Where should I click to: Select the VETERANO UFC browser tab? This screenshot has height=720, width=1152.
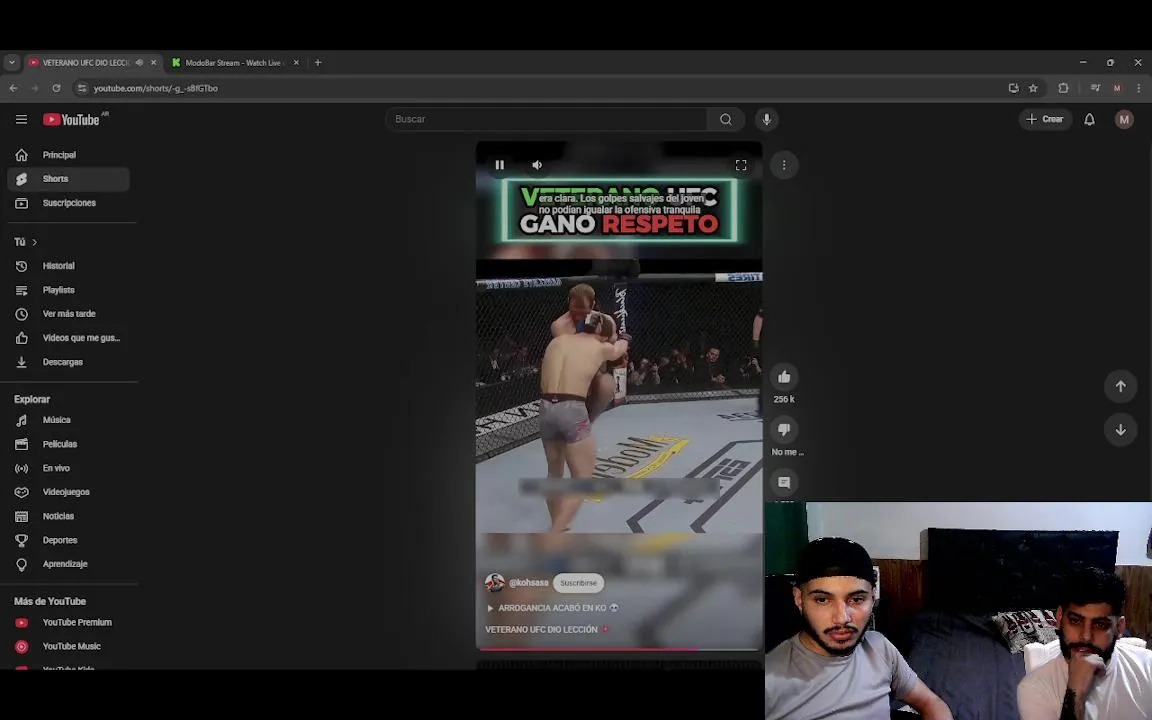tap(86, 62)
